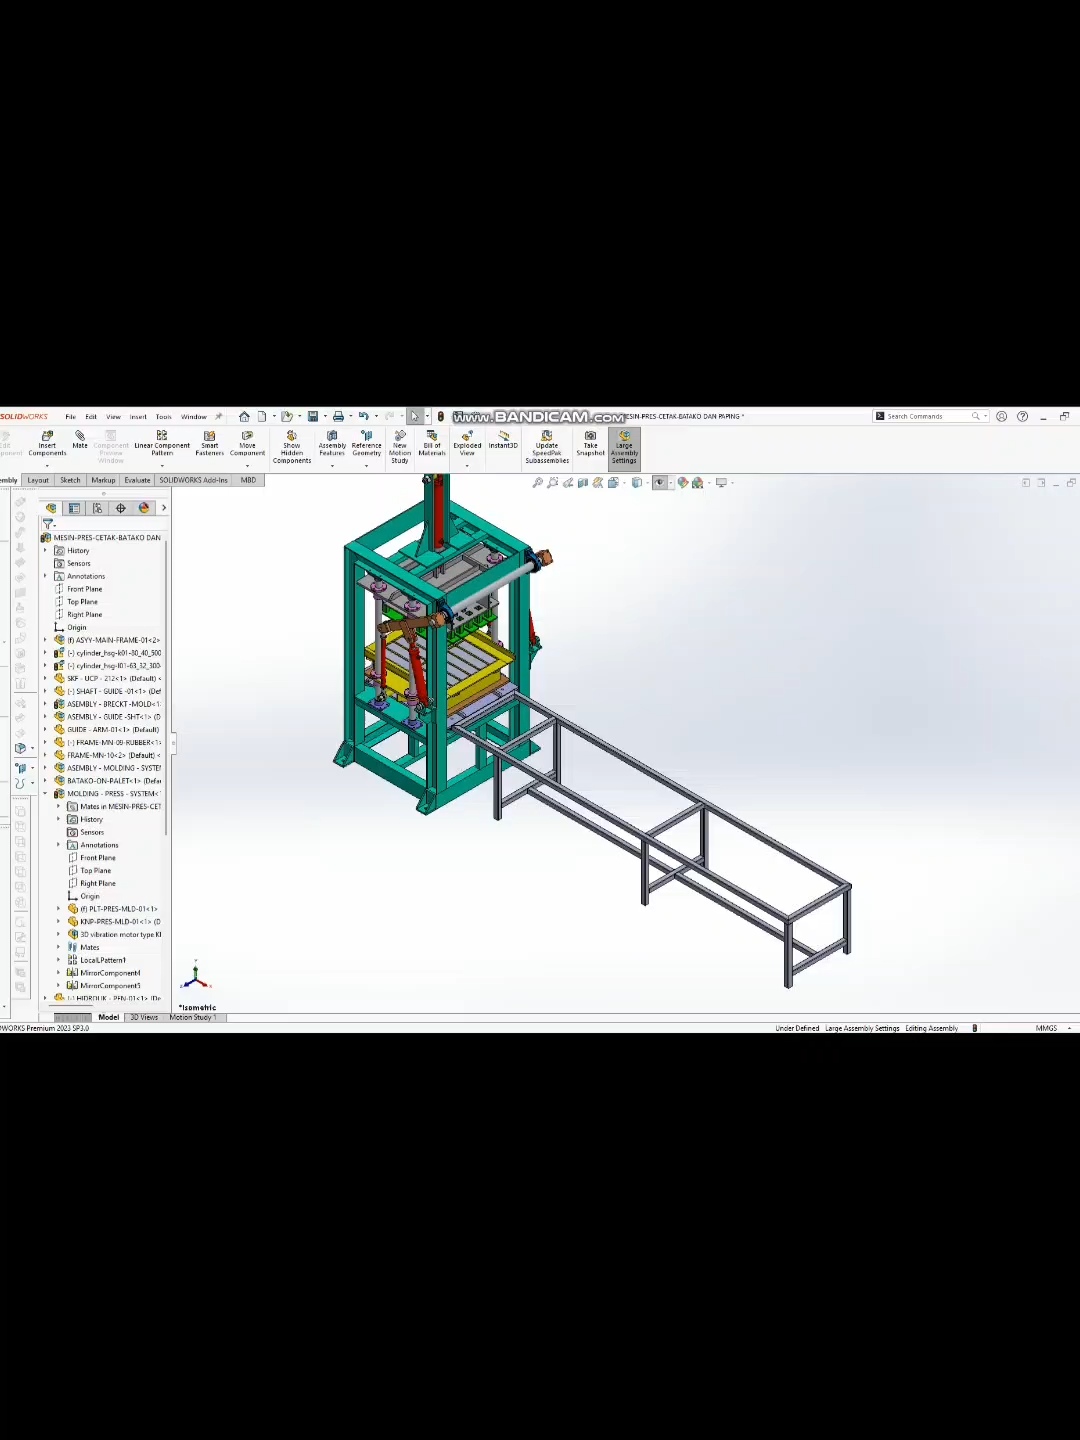The image size is (1080, 1440).
Task: Click the New document icon
Action: [x=262, y=416]
